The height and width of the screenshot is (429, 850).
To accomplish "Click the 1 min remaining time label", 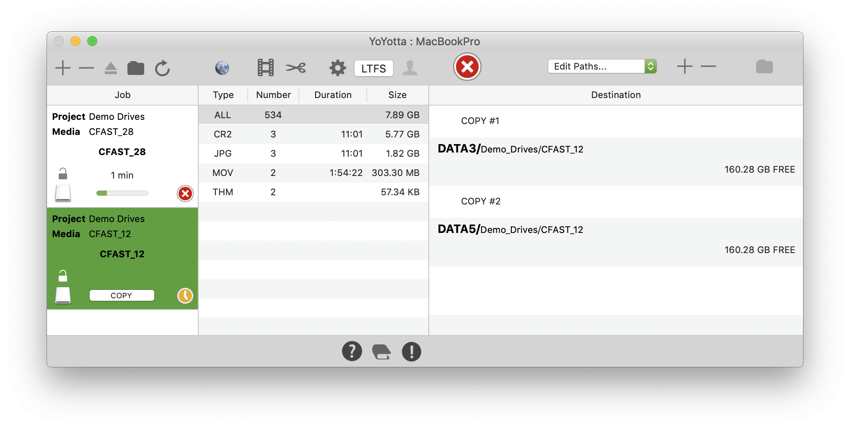I will click(x=122, y=175).
